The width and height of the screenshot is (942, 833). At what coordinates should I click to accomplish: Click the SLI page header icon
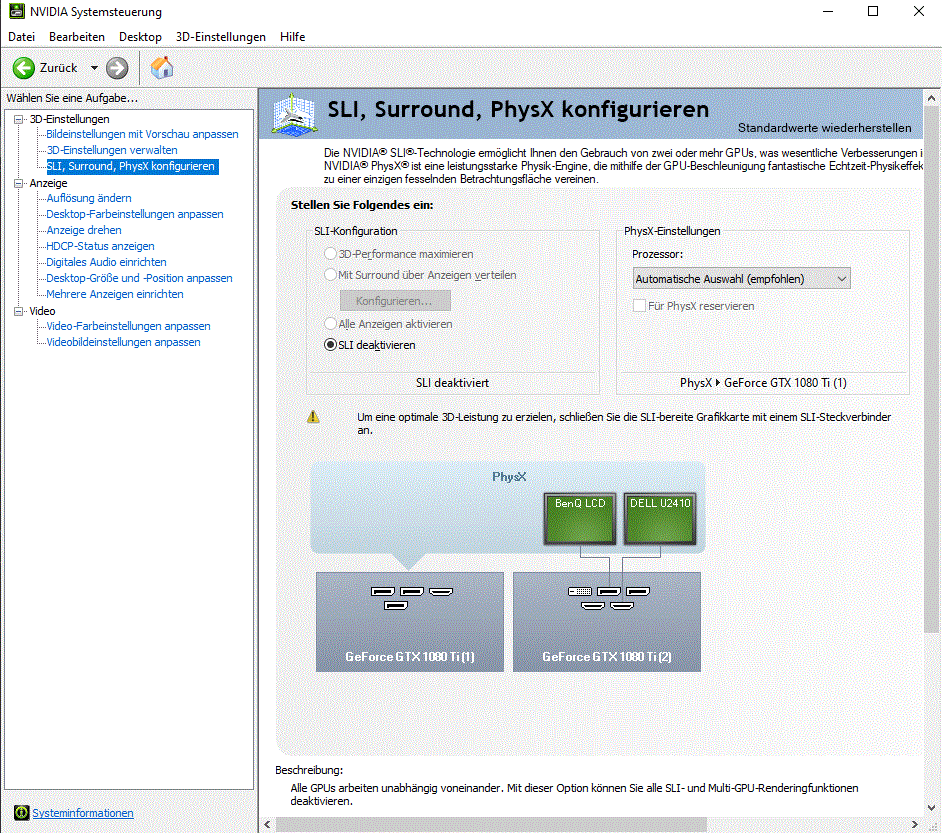[x=294, y=114]
